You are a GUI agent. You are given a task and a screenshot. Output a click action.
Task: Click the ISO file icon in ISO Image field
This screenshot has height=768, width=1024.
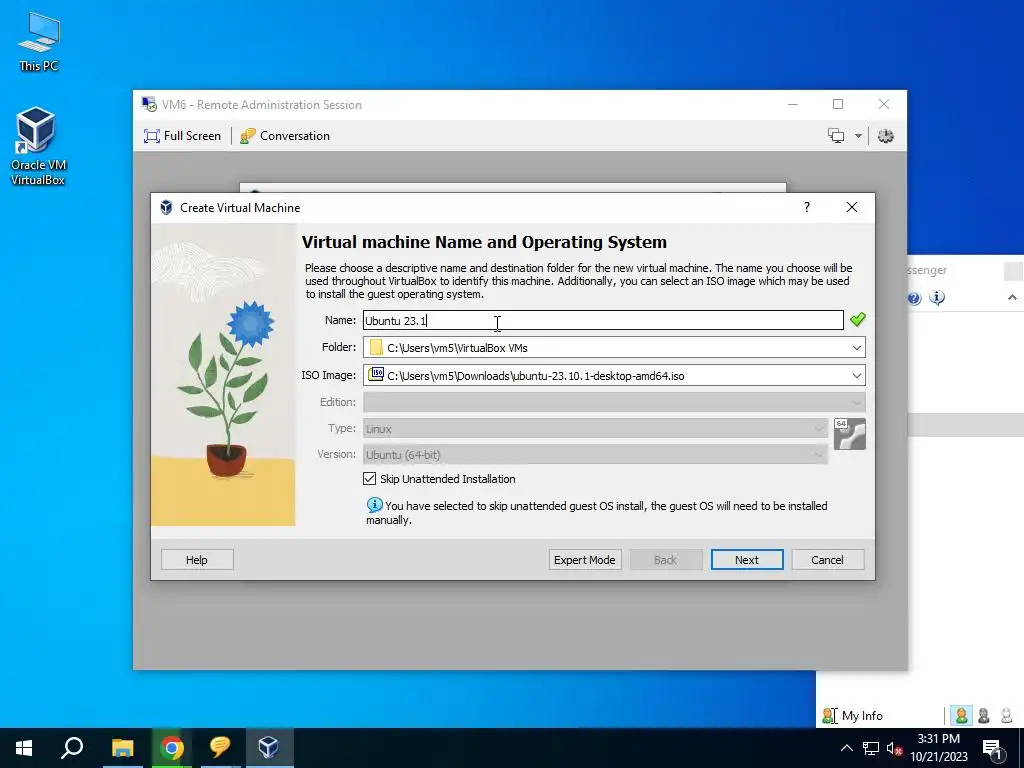pyautogui.click(x=376, y=374)
